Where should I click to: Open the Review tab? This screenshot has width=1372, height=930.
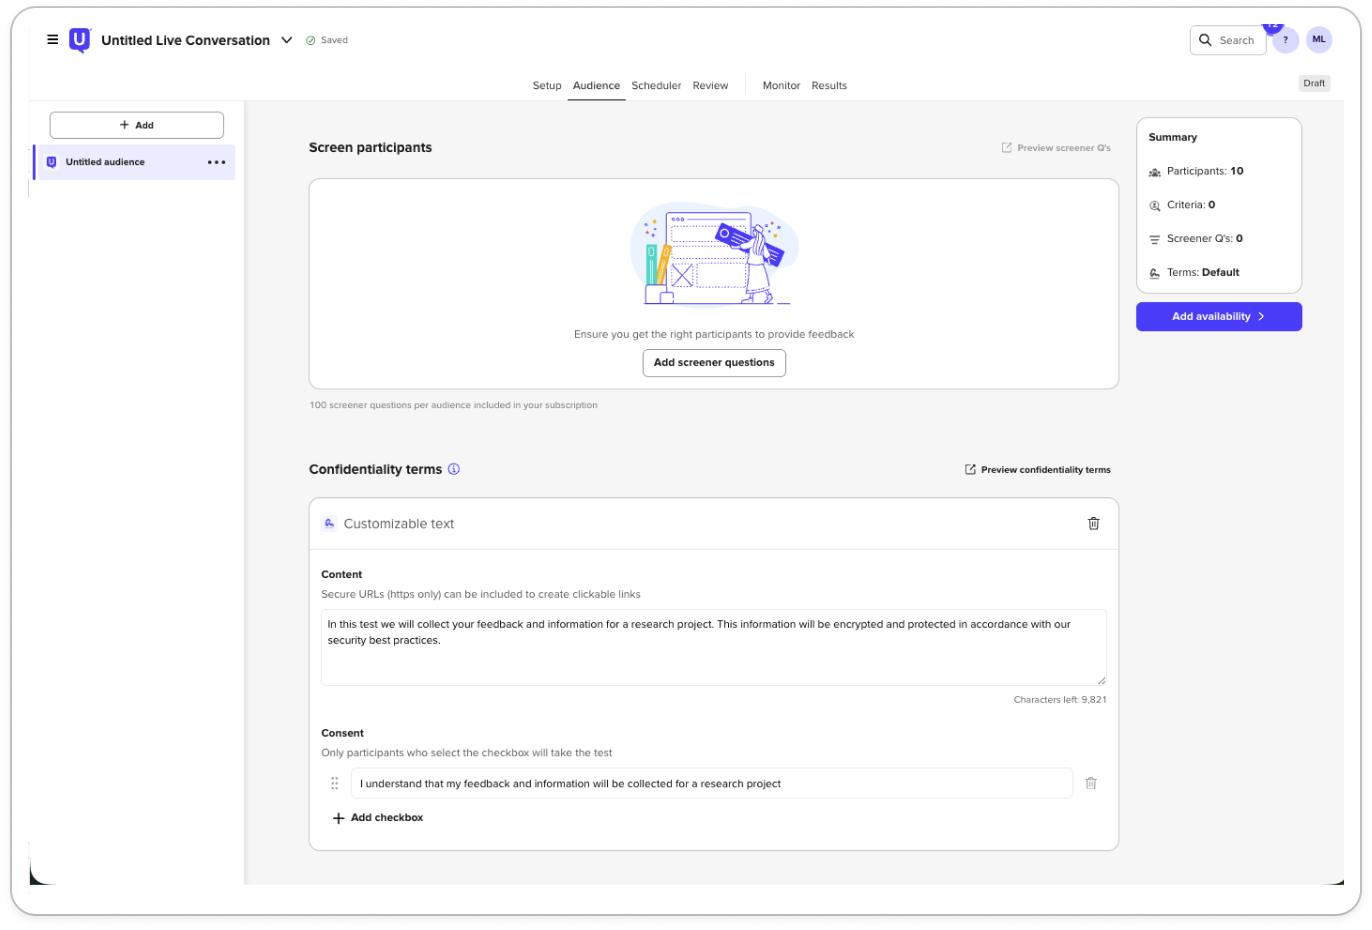pyautogui.click(x=710, y=86)
